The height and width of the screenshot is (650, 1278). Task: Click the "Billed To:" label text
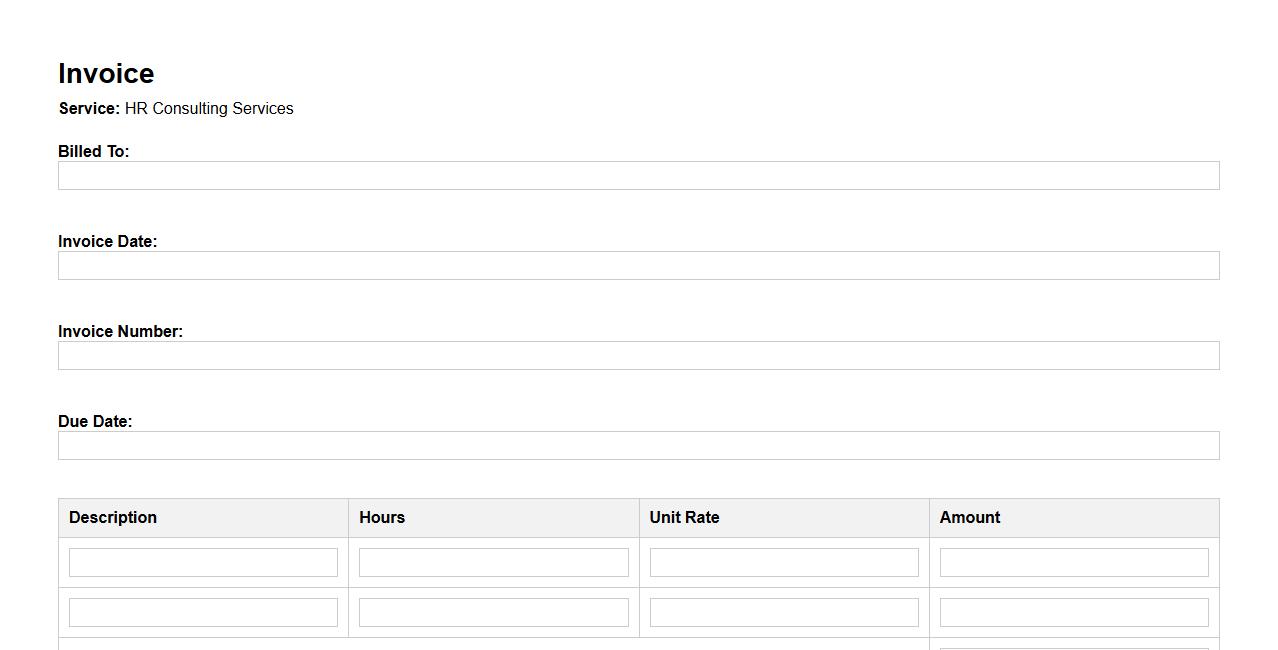point(94,152)
